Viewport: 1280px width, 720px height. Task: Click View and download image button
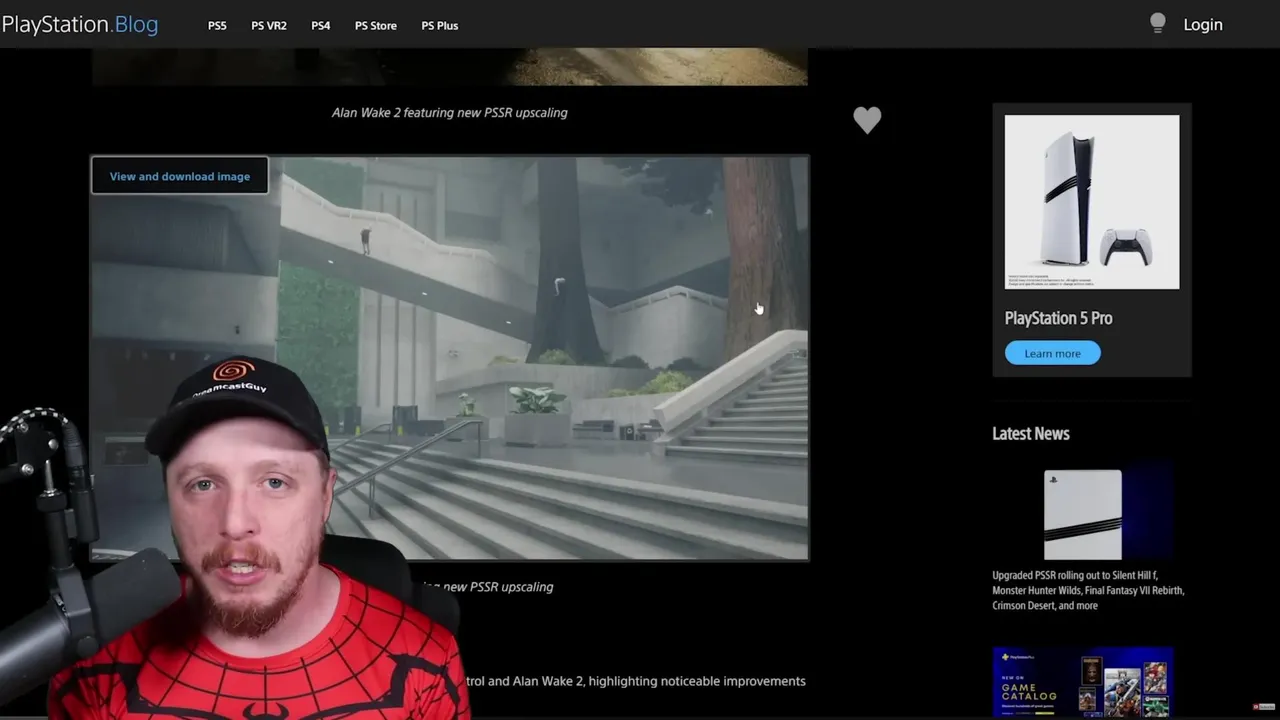coord(180,176)
